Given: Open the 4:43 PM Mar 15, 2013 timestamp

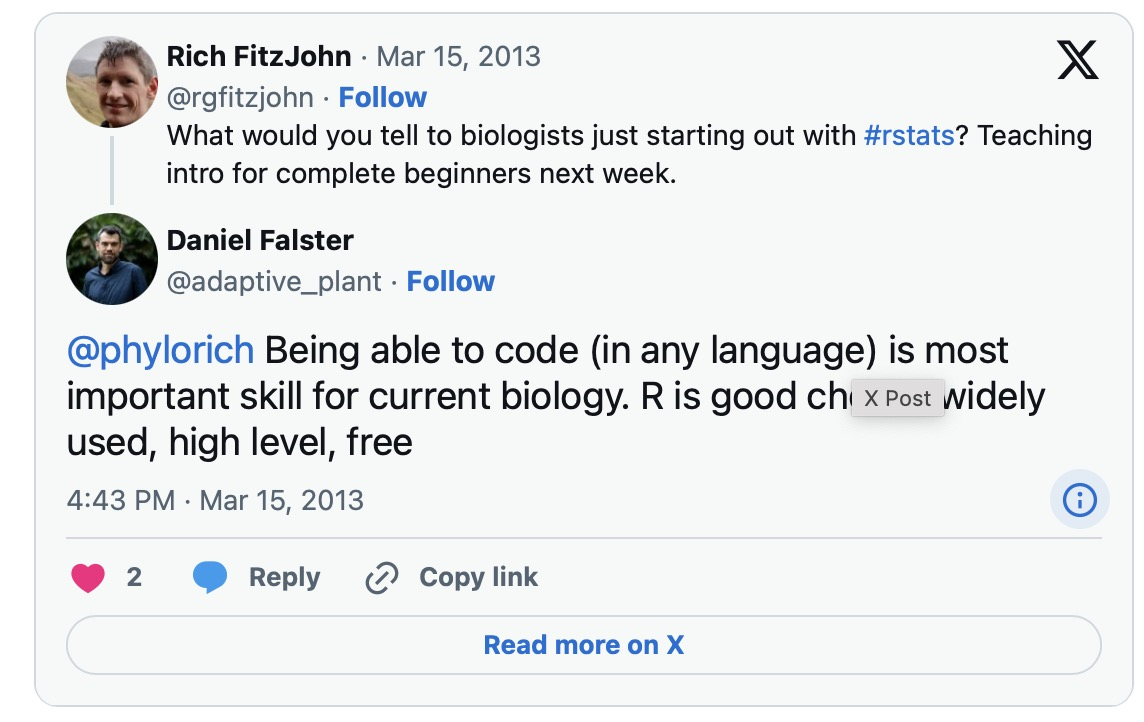Looking at the screenshot, I should click(215, 500).
